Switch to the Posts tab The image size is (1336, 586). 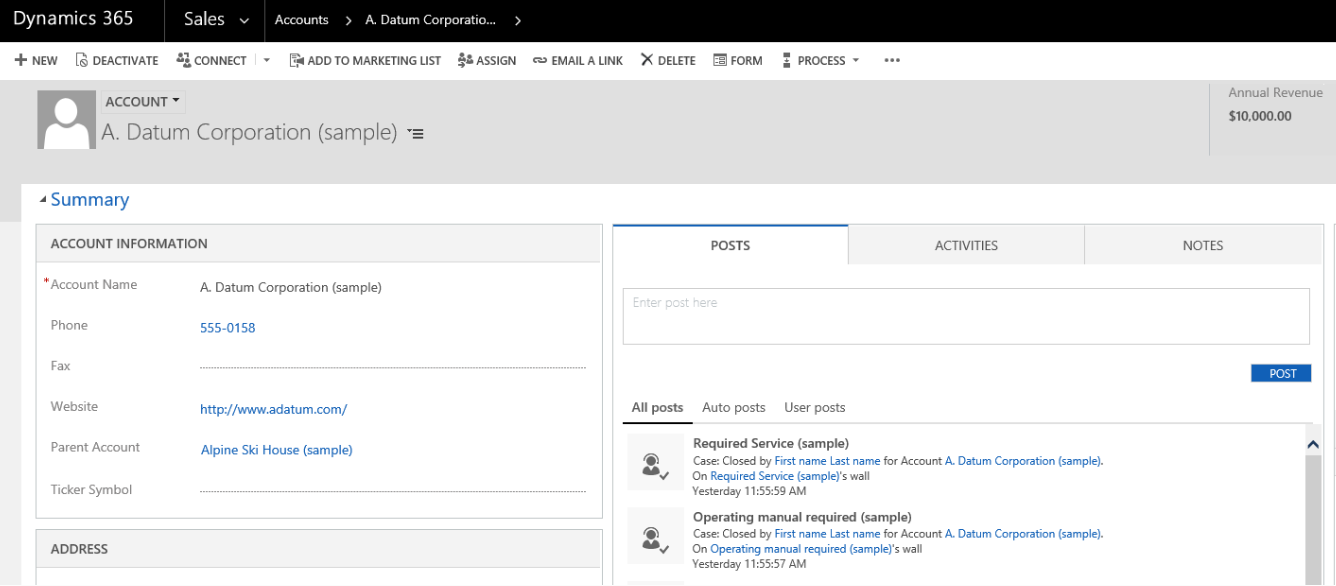730,245
